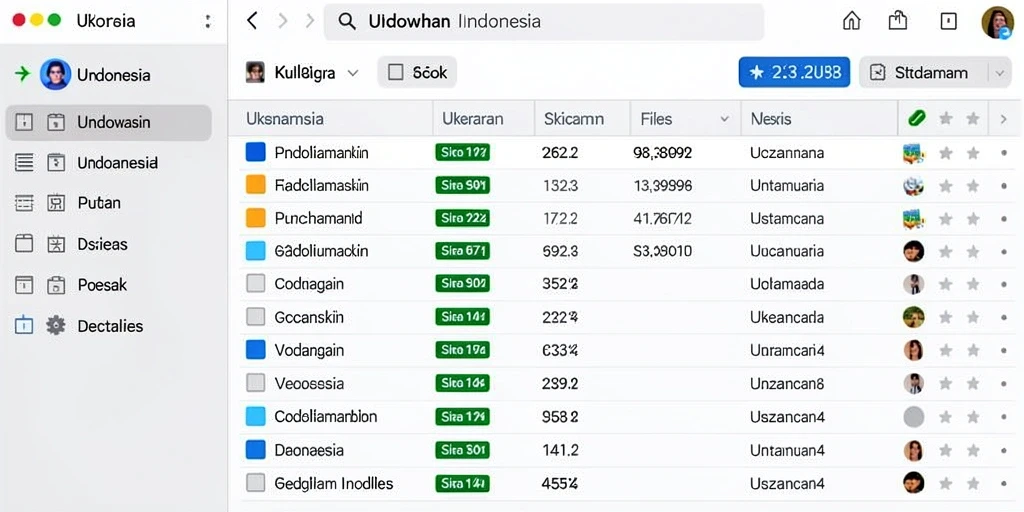Click the green Siro tag in the Daonaesia row
Image resolution: width=1024 pixels, height=512 pixels.
point(462,450)
